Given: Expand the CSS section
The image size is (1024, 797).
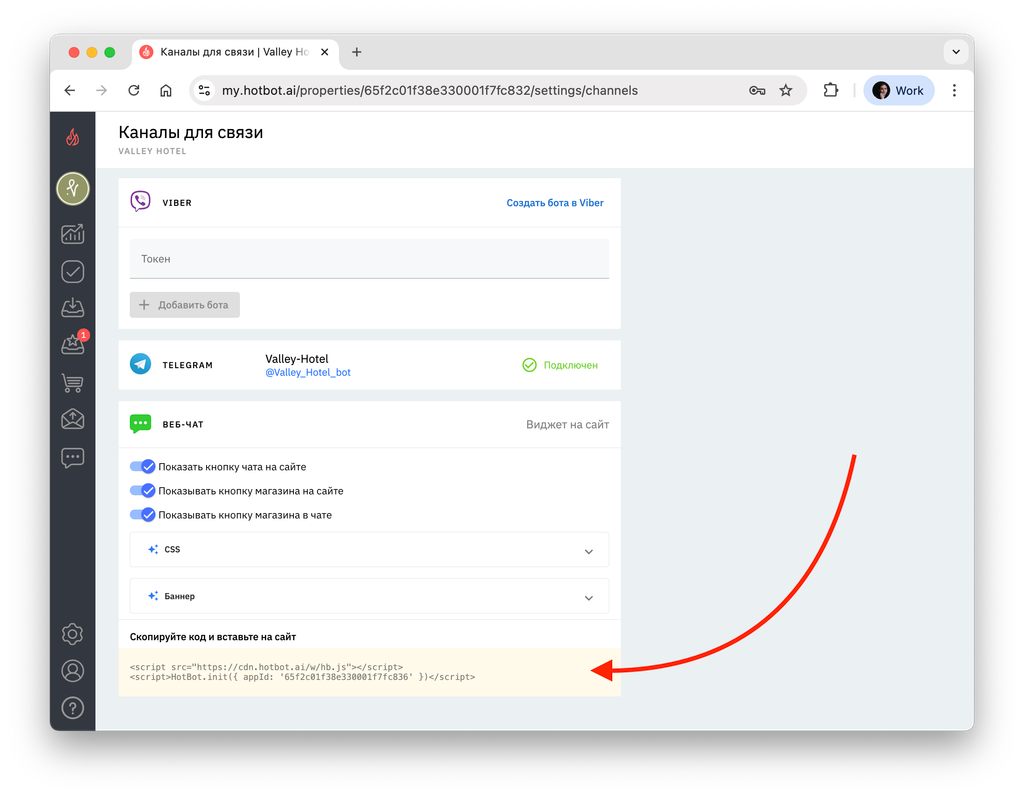Looking at the screenshot, I should [x=369, y=549].
